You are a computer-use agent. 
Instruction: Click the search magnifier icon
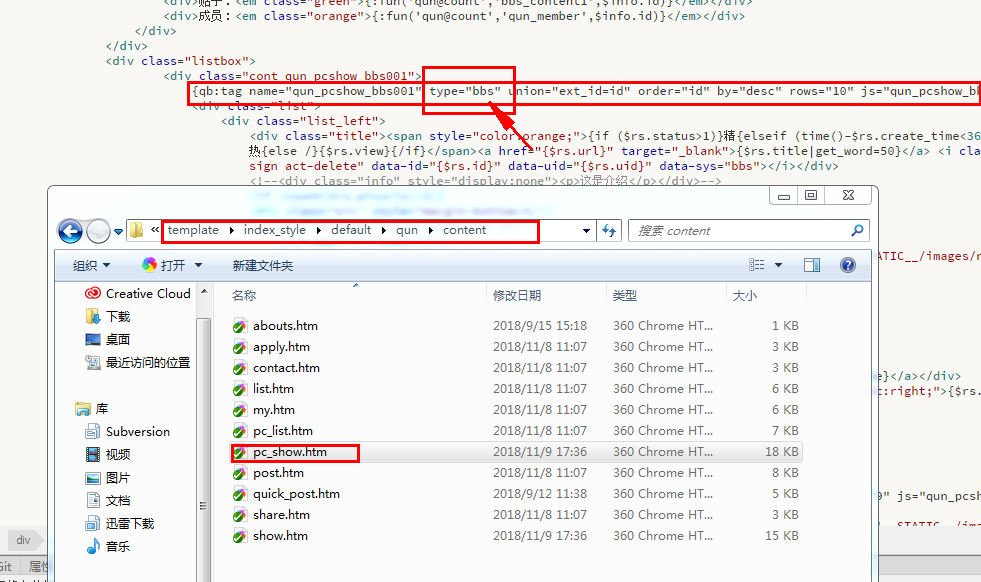point(857,231)
